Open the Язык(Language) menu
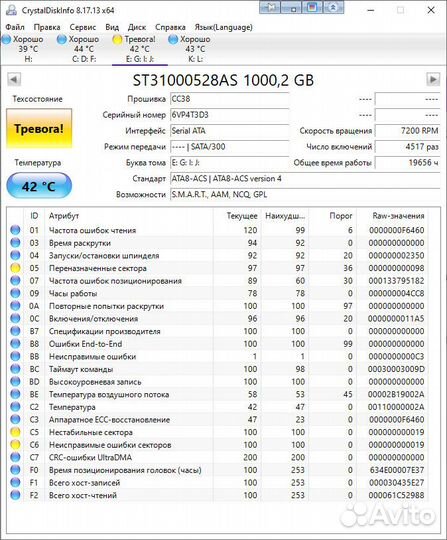447x540 pixels. (x=224, y=27)
